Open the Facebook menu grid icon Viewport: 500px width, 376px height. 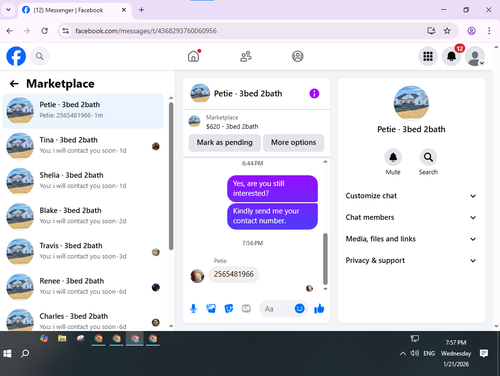[428, 56]
